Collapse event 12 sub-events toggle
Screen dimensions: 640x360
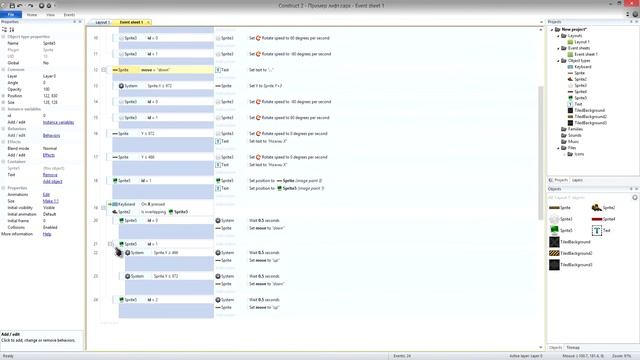[104, 70]
